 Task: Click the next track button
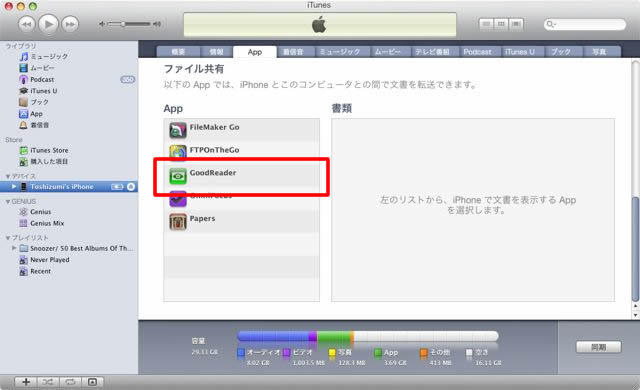click(x=70, y=24)
